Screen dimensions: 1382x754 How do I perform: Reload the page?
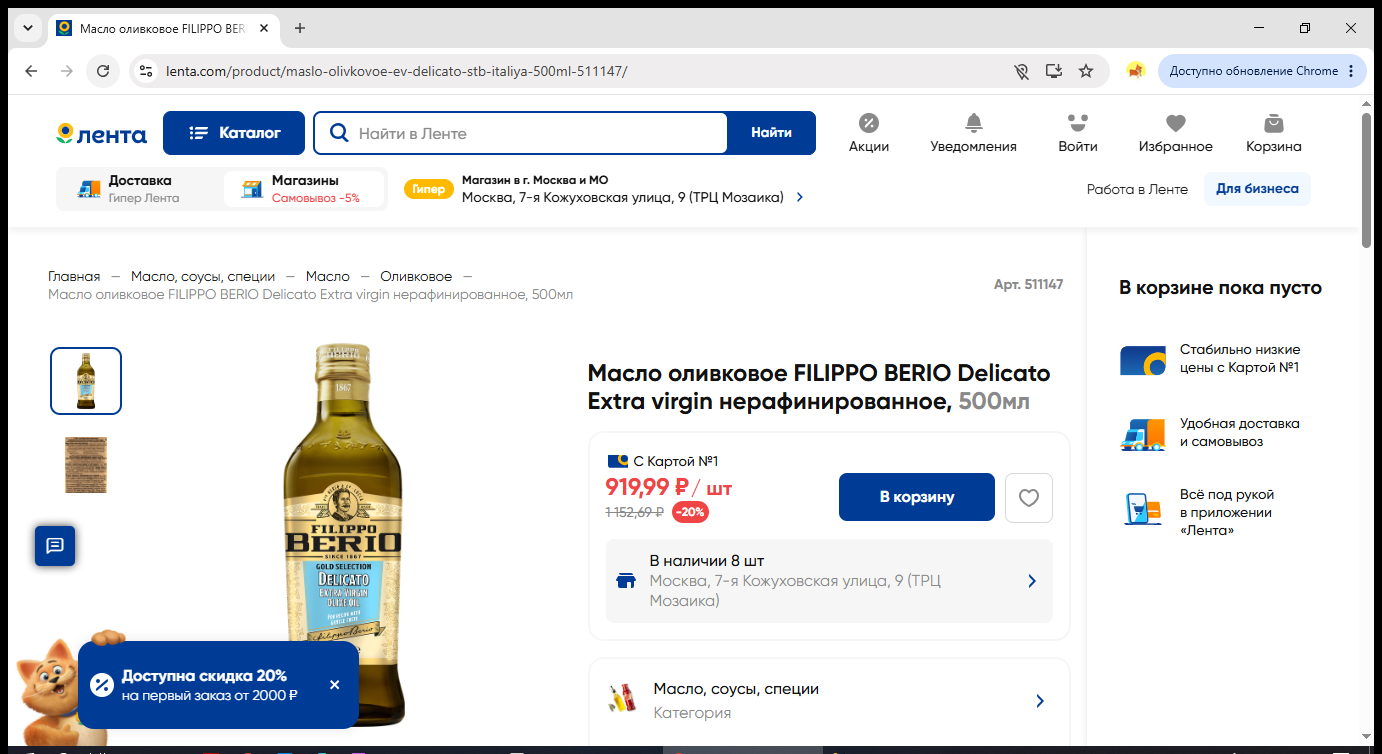coord(102,71)
